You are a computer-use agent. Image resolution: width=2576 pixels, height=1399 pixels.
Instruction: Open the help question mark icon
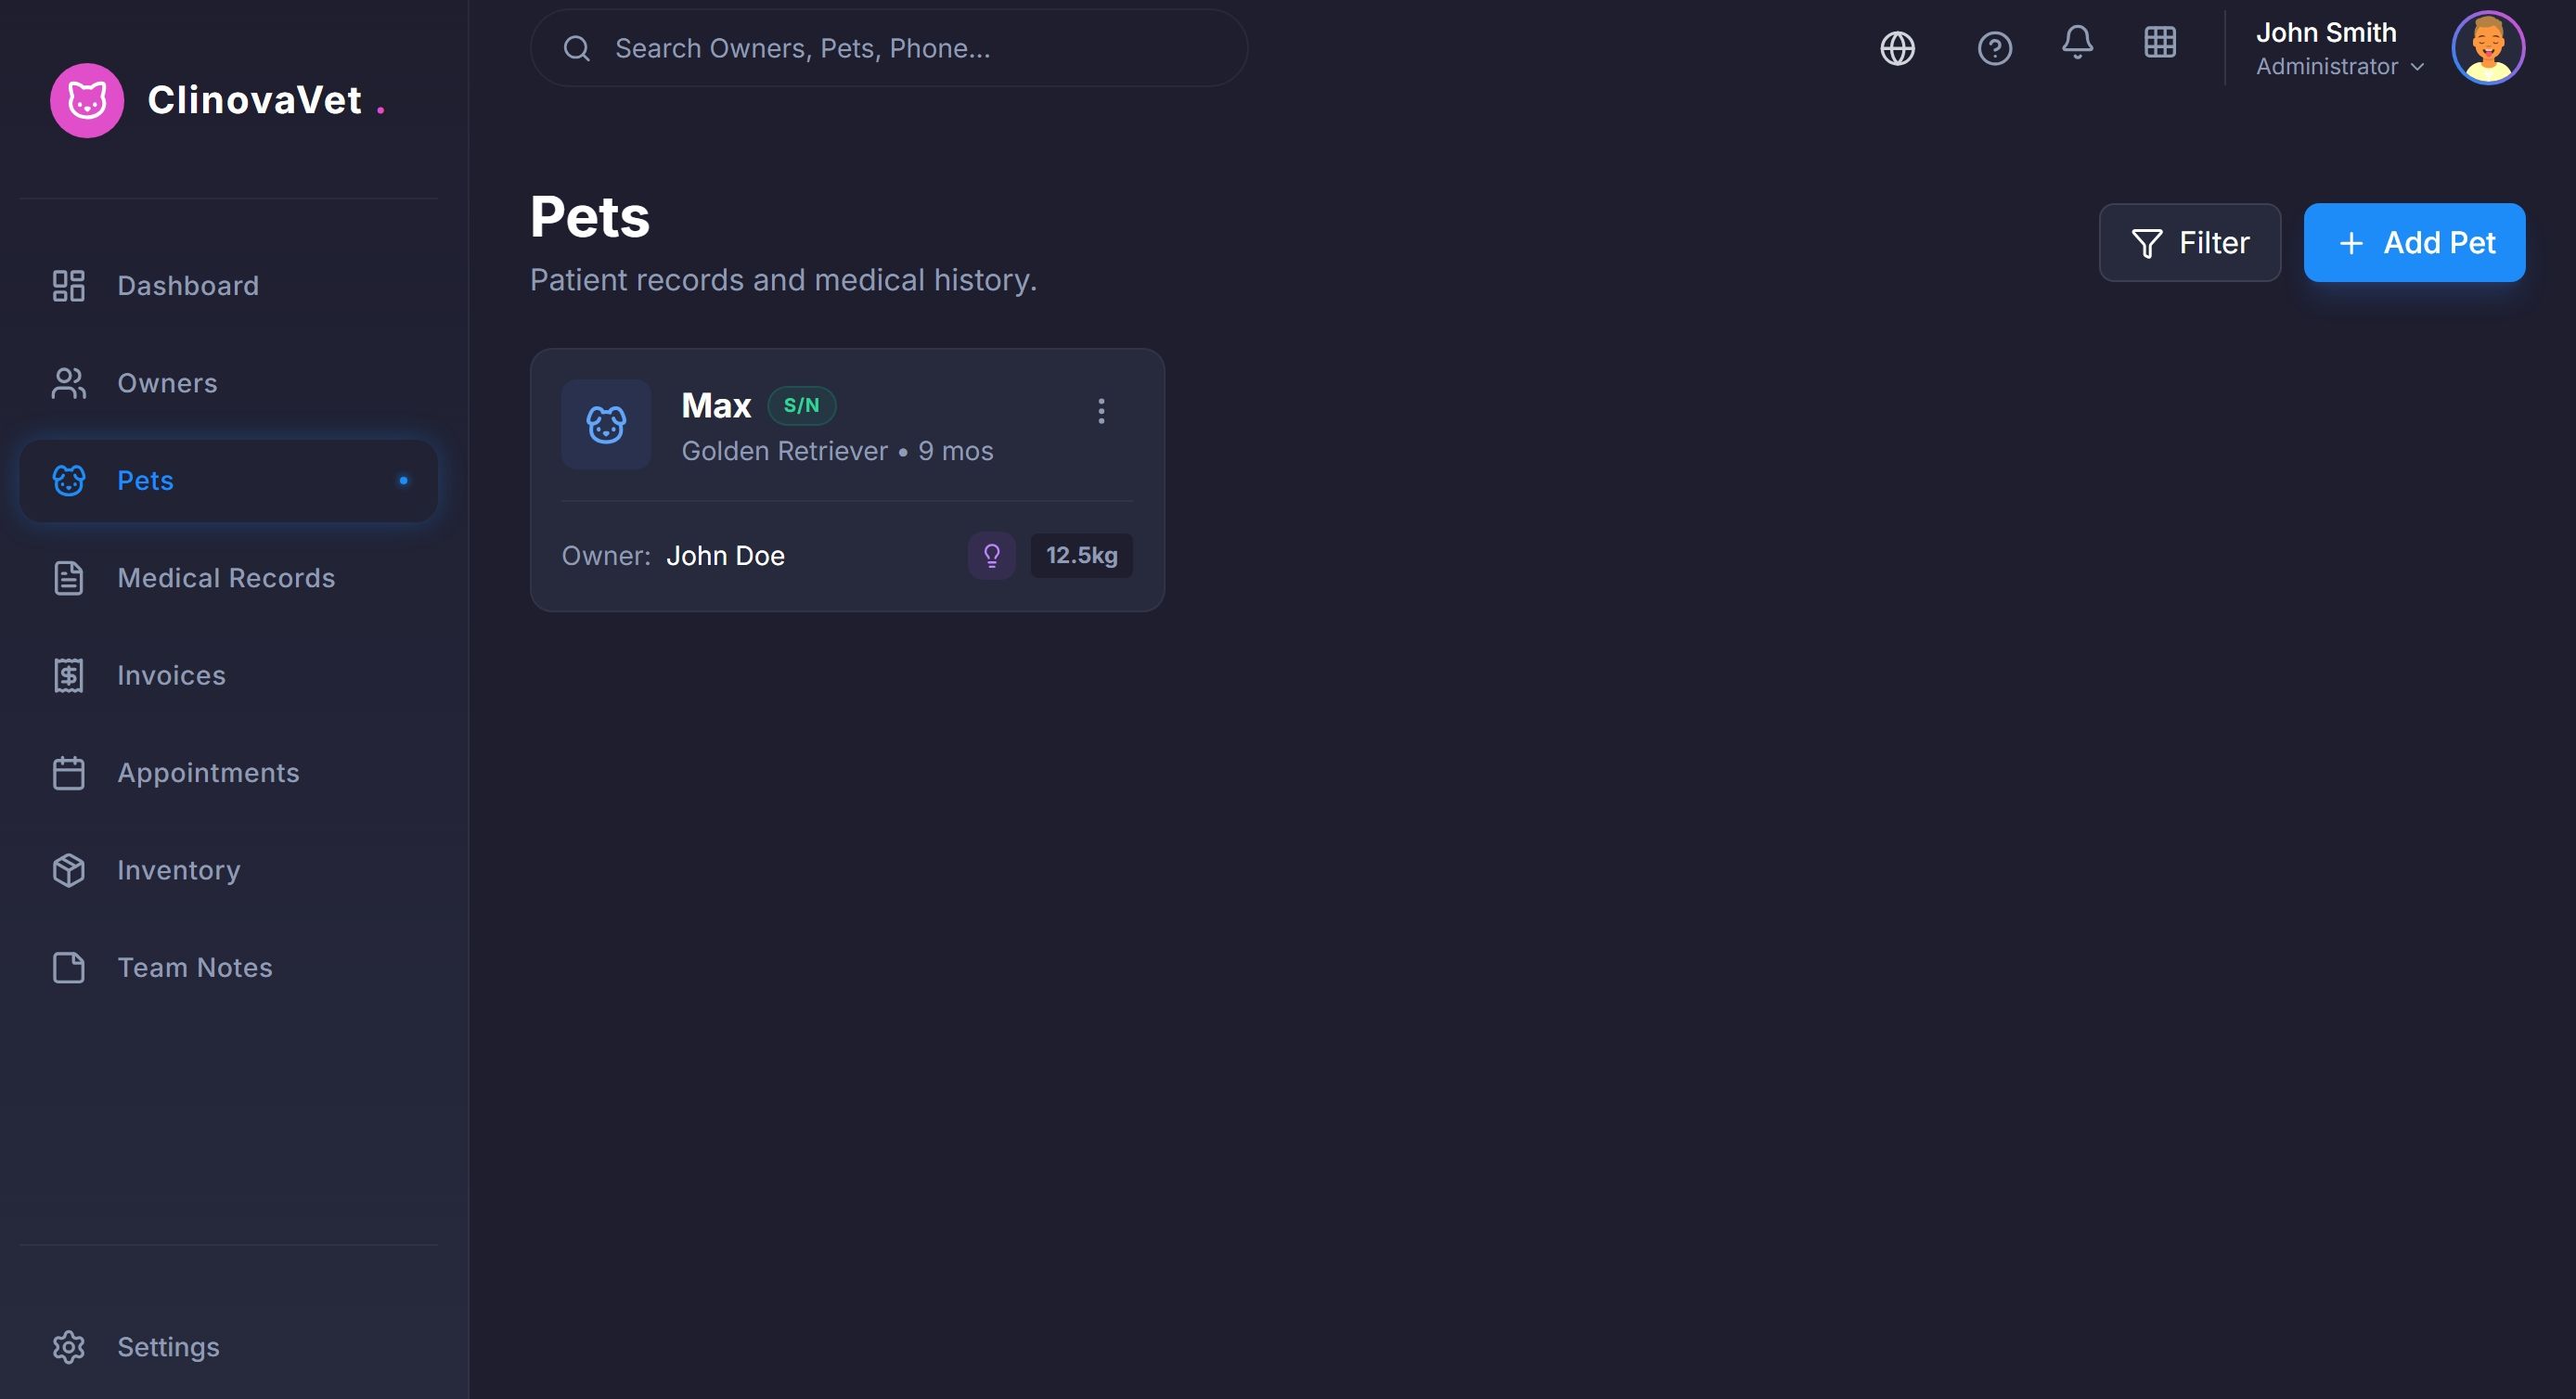pyautogui.click(x=1994, y=48)
